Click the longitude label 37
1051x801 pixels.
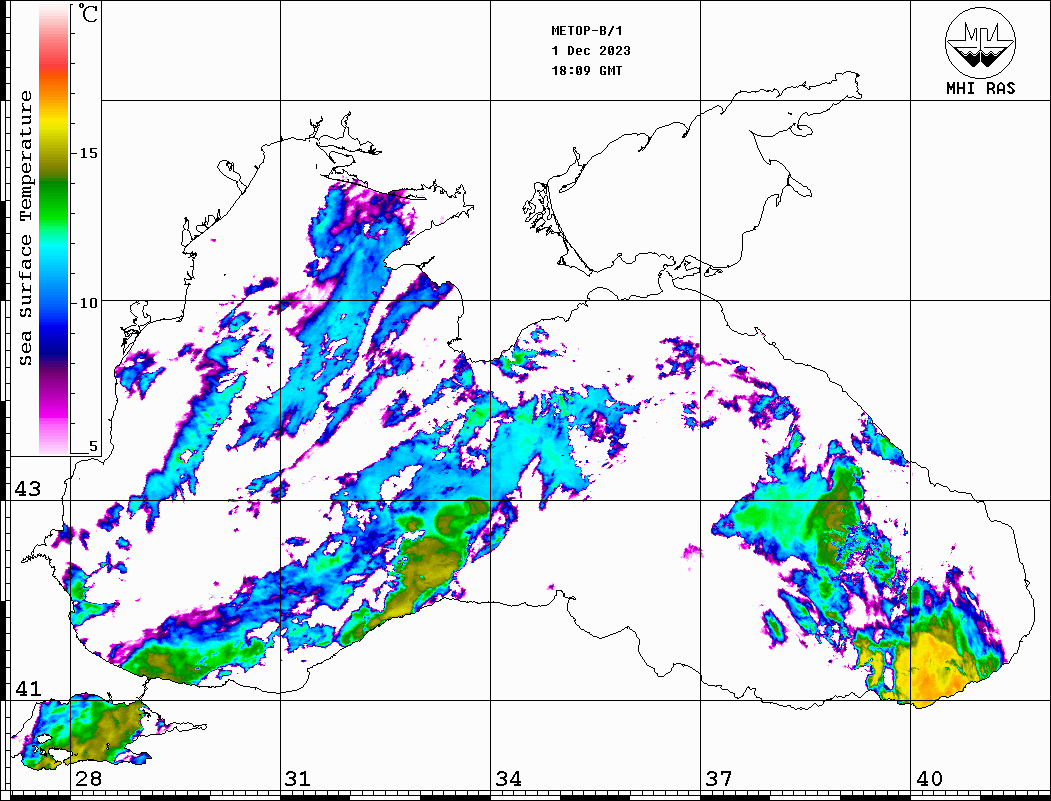coord(719,778)
